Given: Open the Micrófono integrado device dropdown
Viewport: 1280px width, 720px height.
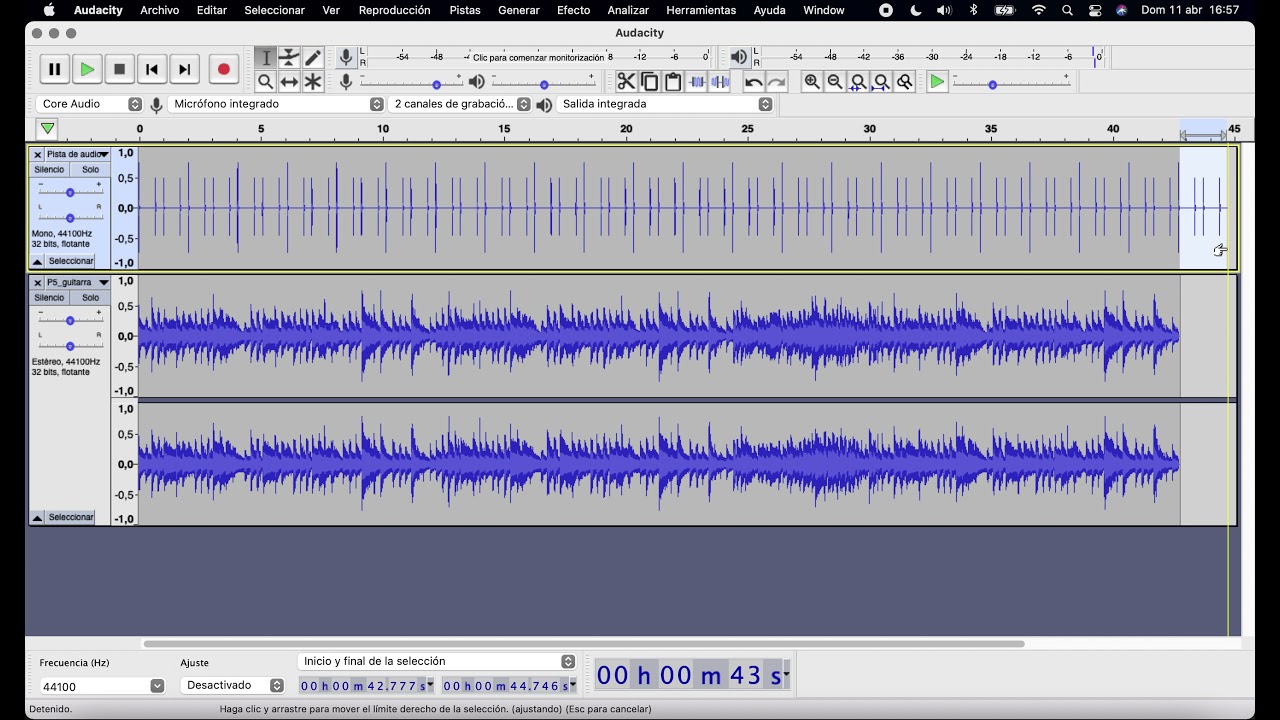Looking at the screenshot, I should (x=277, y=104).
